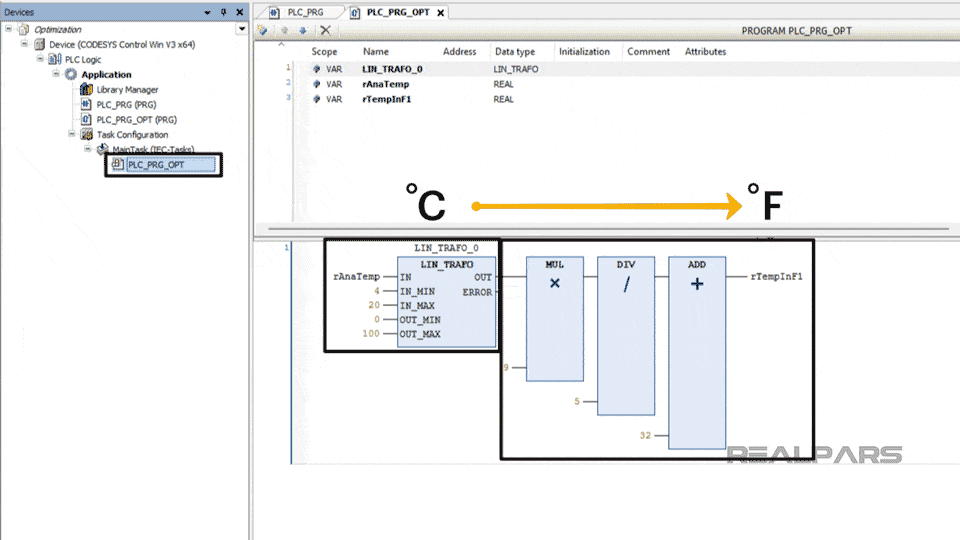Click the Library Manager books icon

pyautogui.click(x=86, y=89)
